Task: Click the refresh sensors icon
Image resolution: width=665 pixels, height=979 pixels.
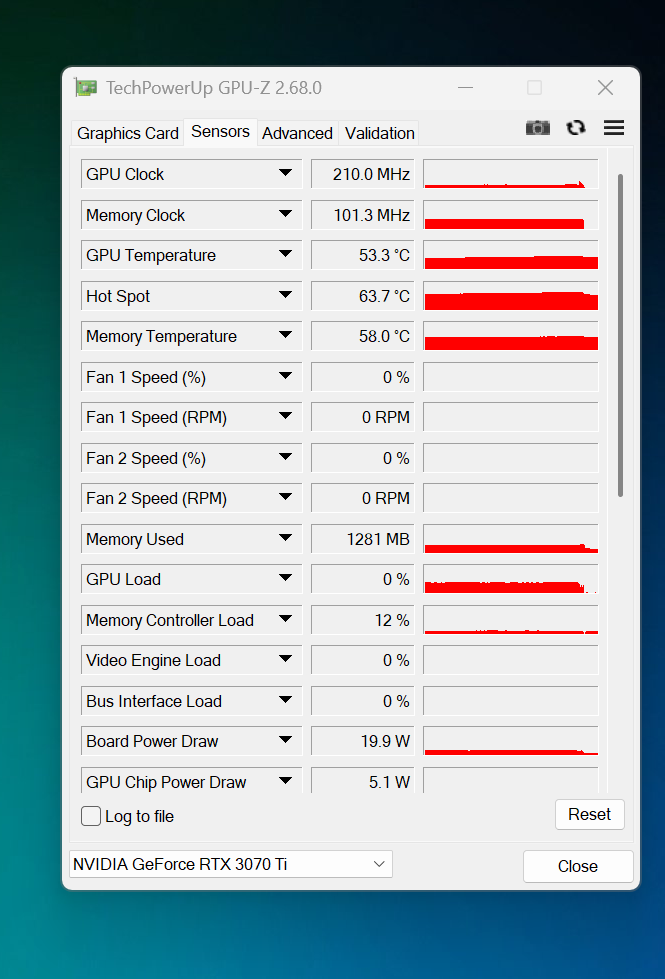Action: tap(575, 127)
